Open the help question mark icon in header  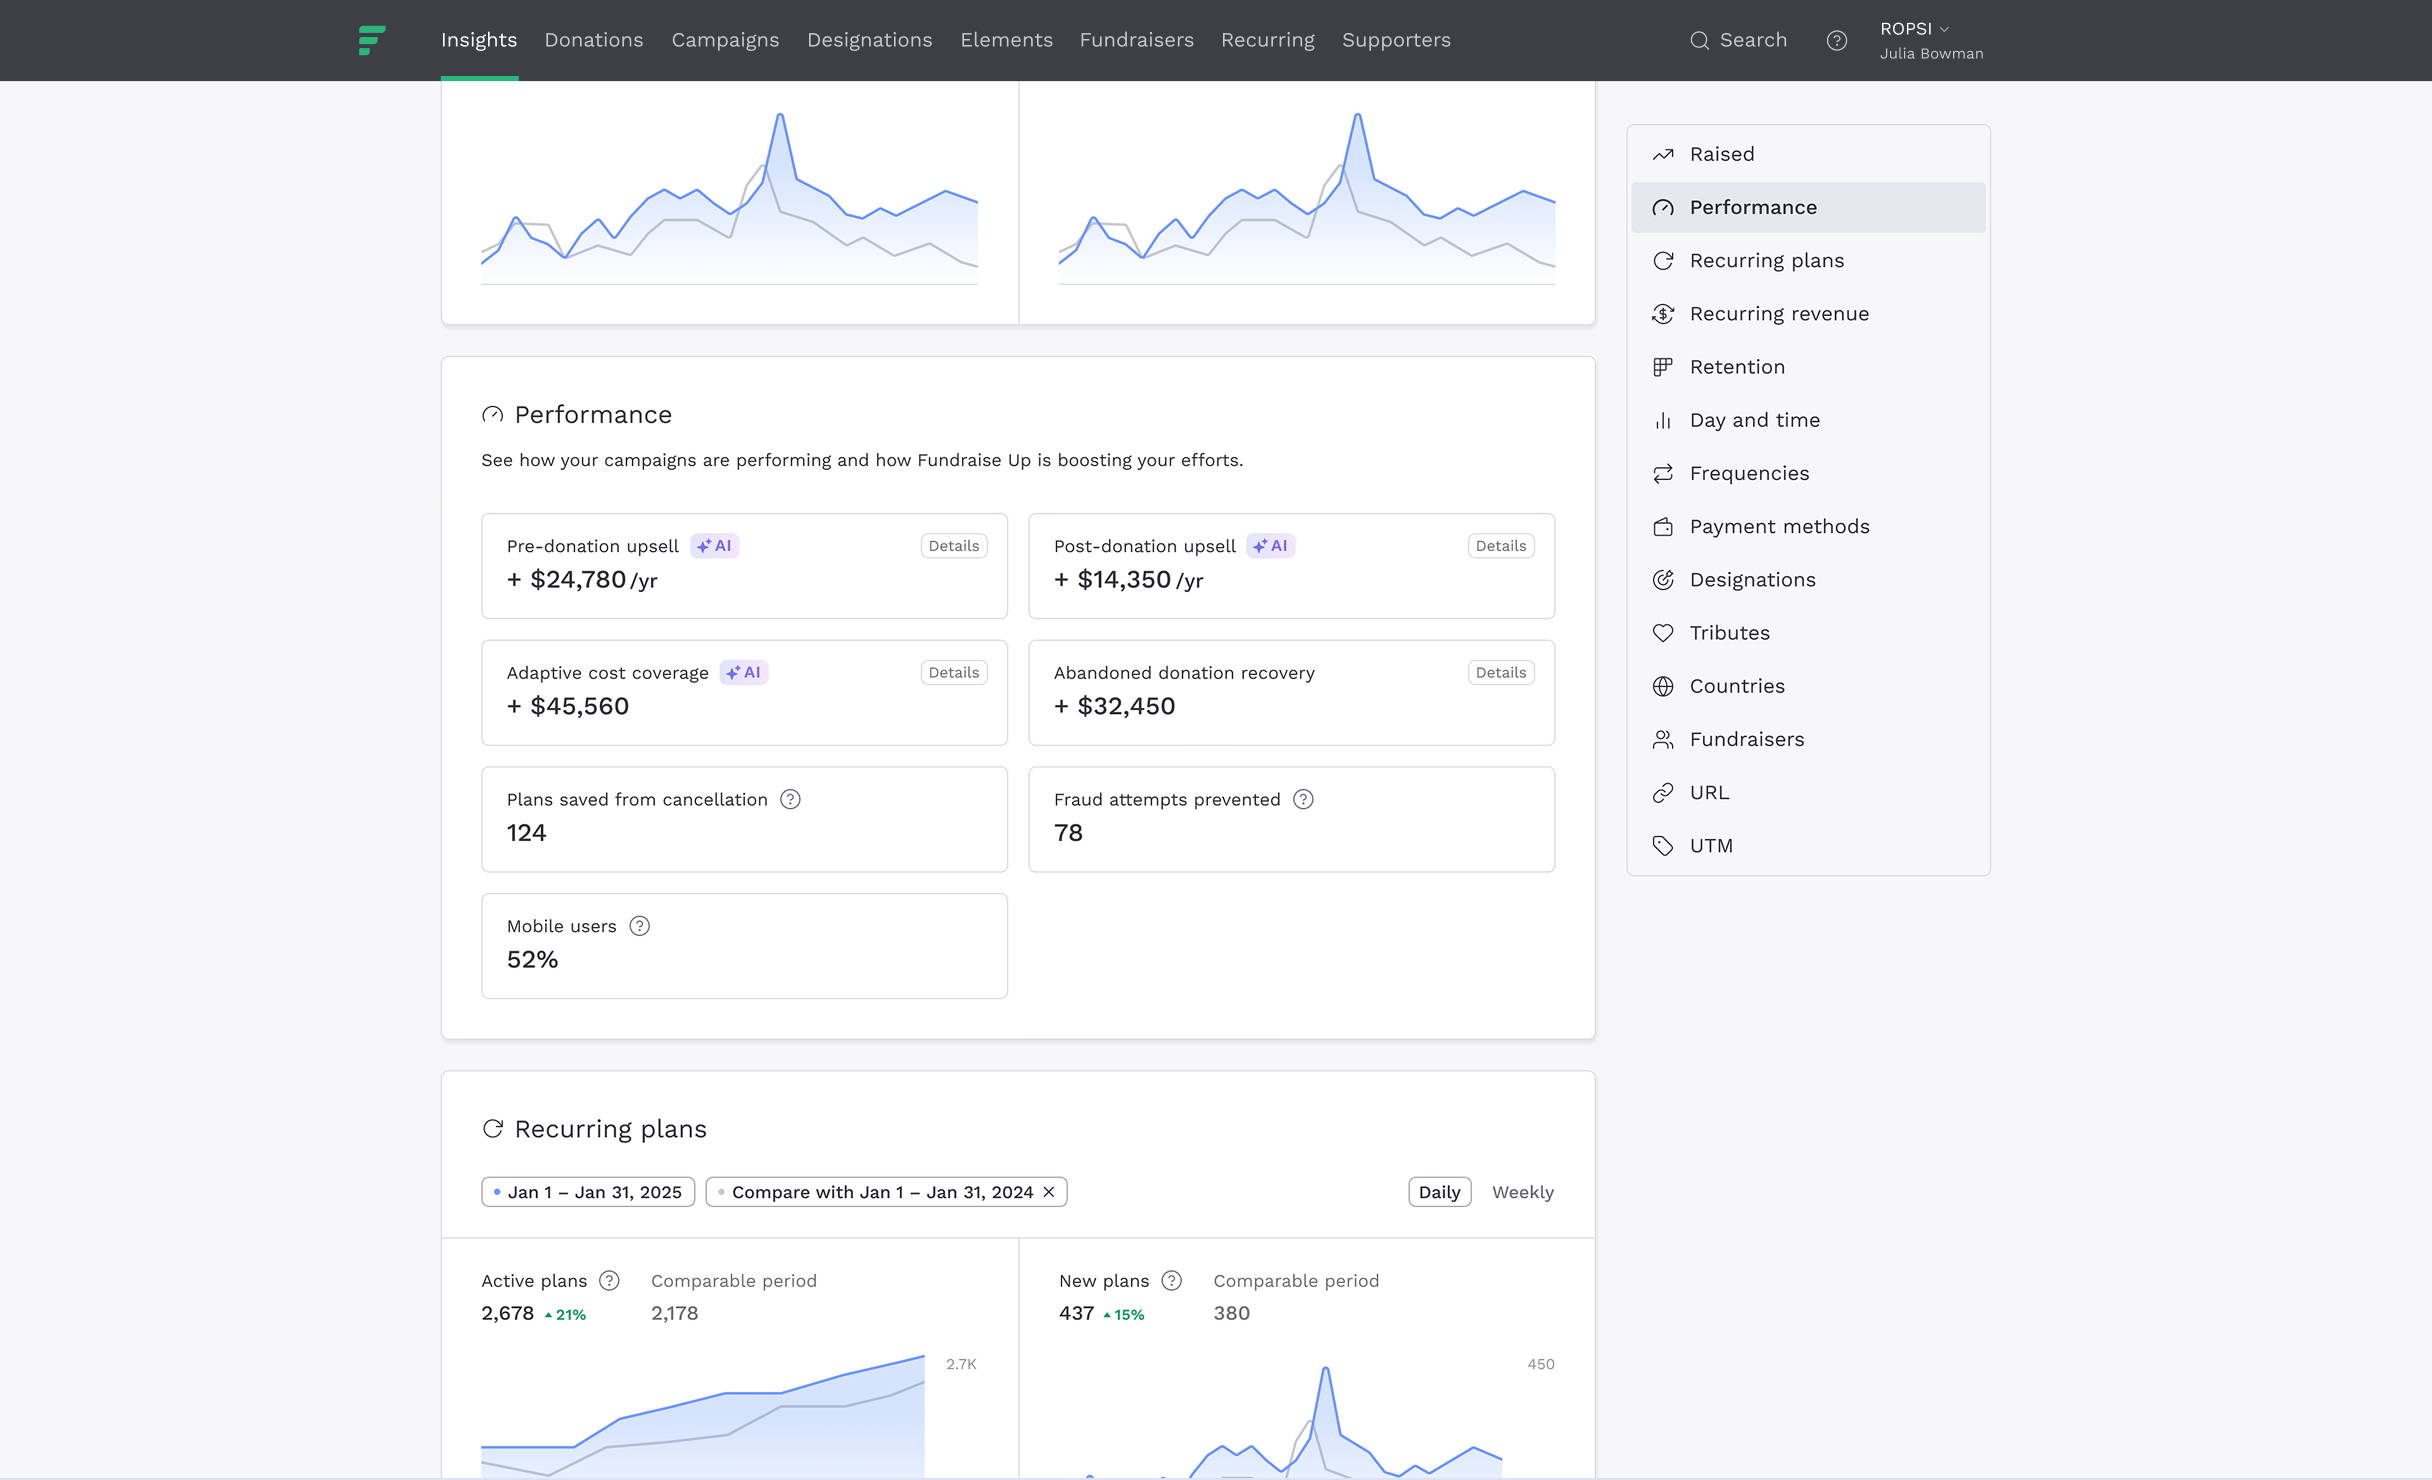tap(1836, 40)
